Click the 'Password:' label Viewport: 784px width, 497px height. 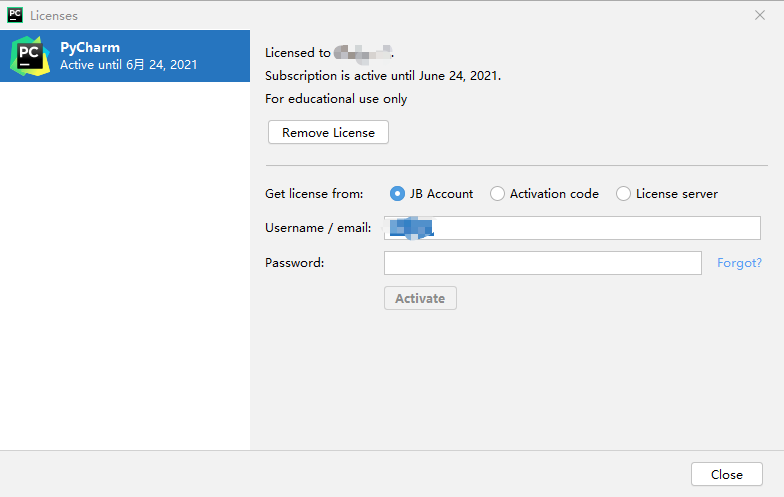294,262
